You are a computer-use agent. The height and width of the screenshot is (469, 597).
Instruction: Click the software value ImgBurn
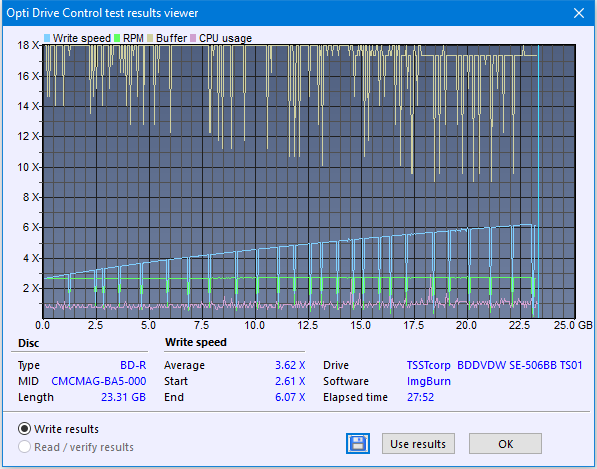429,381
